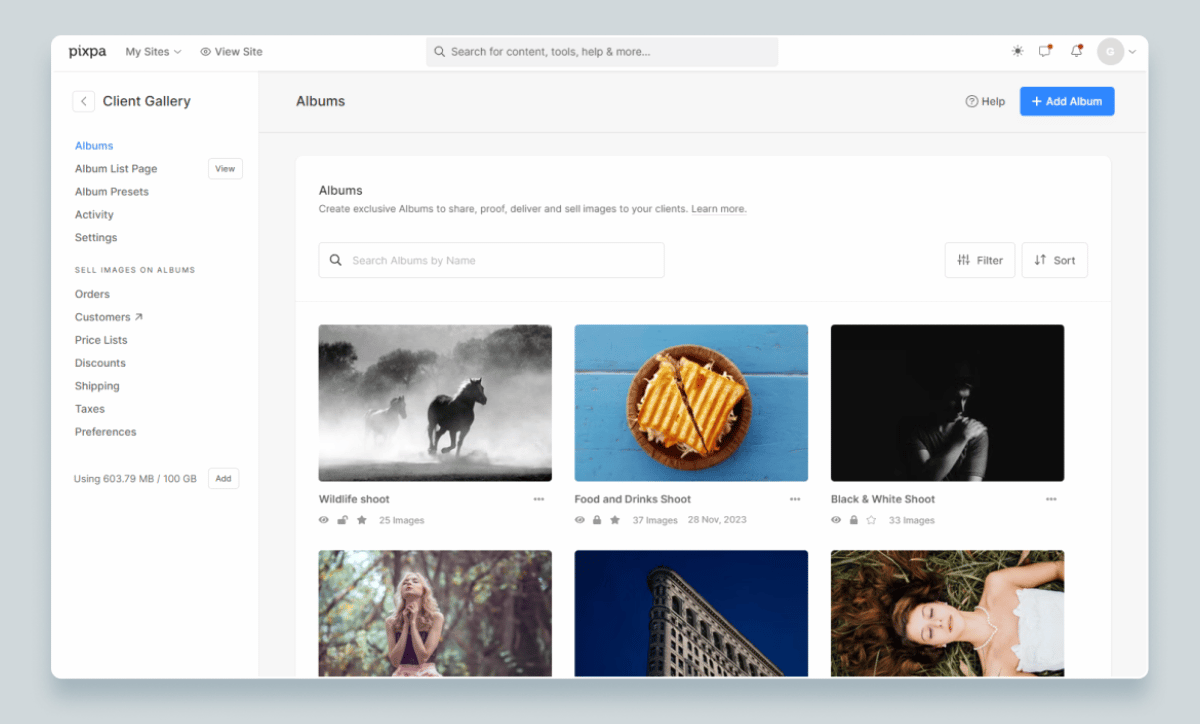Click the storage usage Add button
Image resolution: width=1200 pixels, height=724 pixels.
point(223,478)
